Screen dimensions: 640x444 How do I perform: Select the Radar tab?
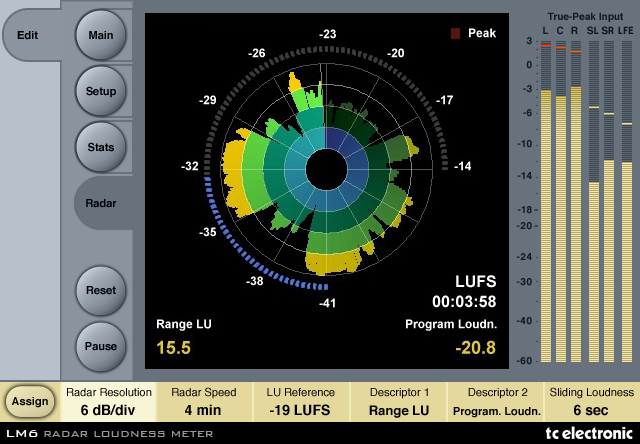coord(101,203)
